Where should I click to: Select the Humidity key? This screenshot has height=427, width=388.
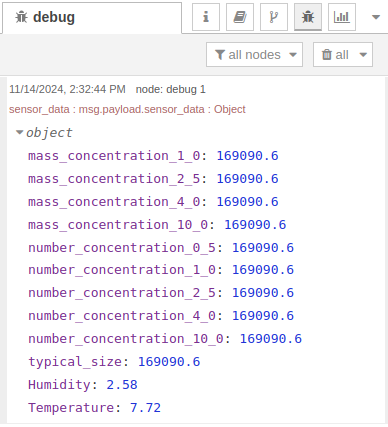pyautogui.click(x=59, y=385)
